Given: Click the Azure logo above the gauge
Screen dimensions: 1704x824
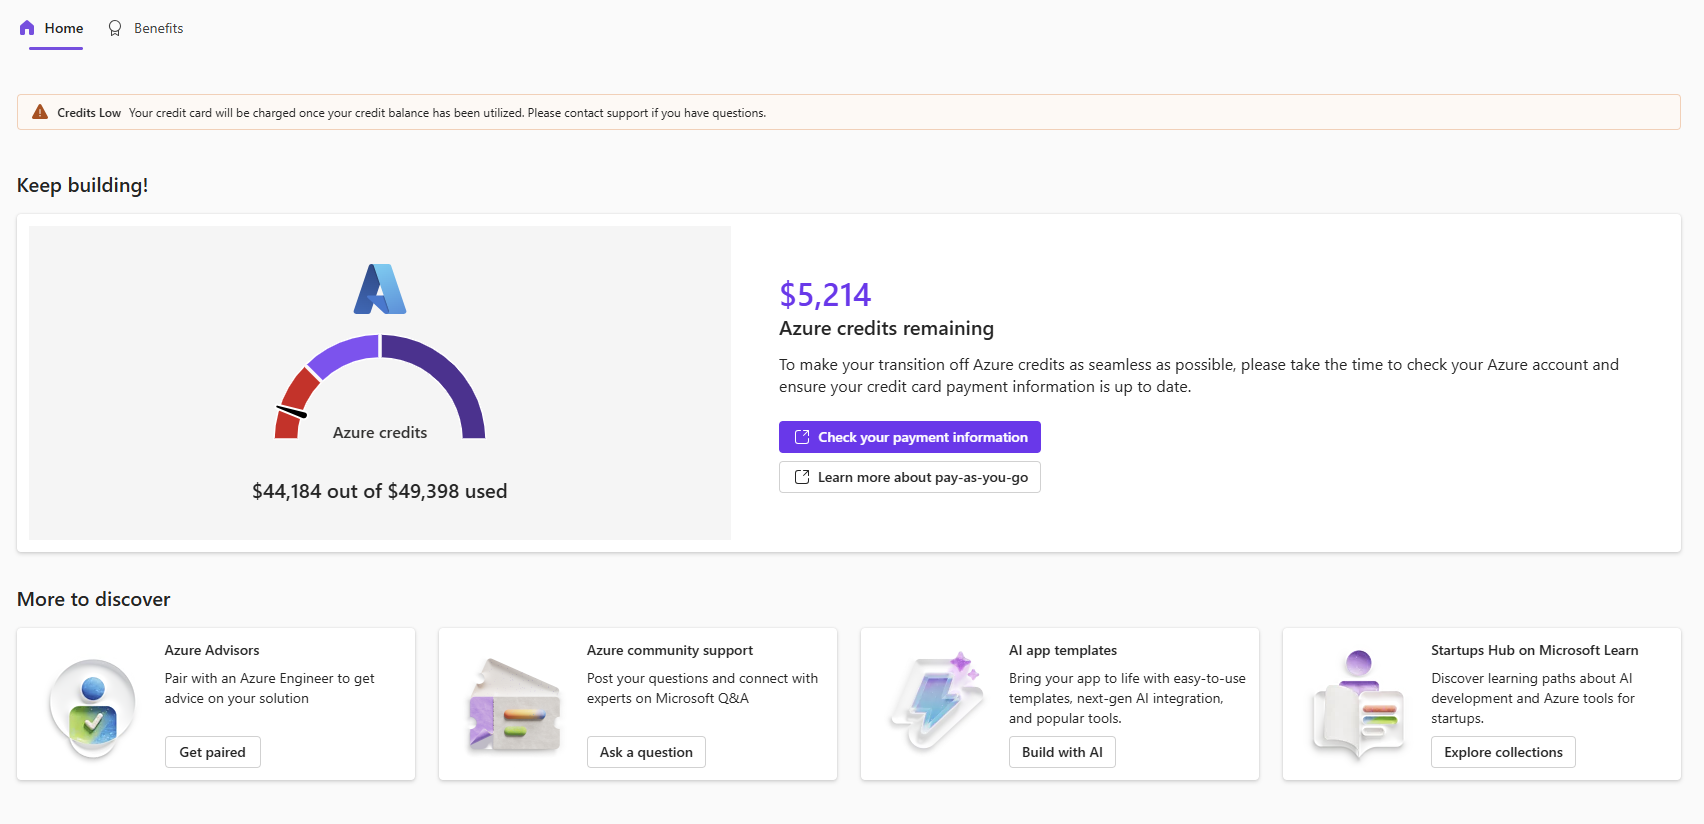Looking at the screenshot, I should [x=380, y=289].
